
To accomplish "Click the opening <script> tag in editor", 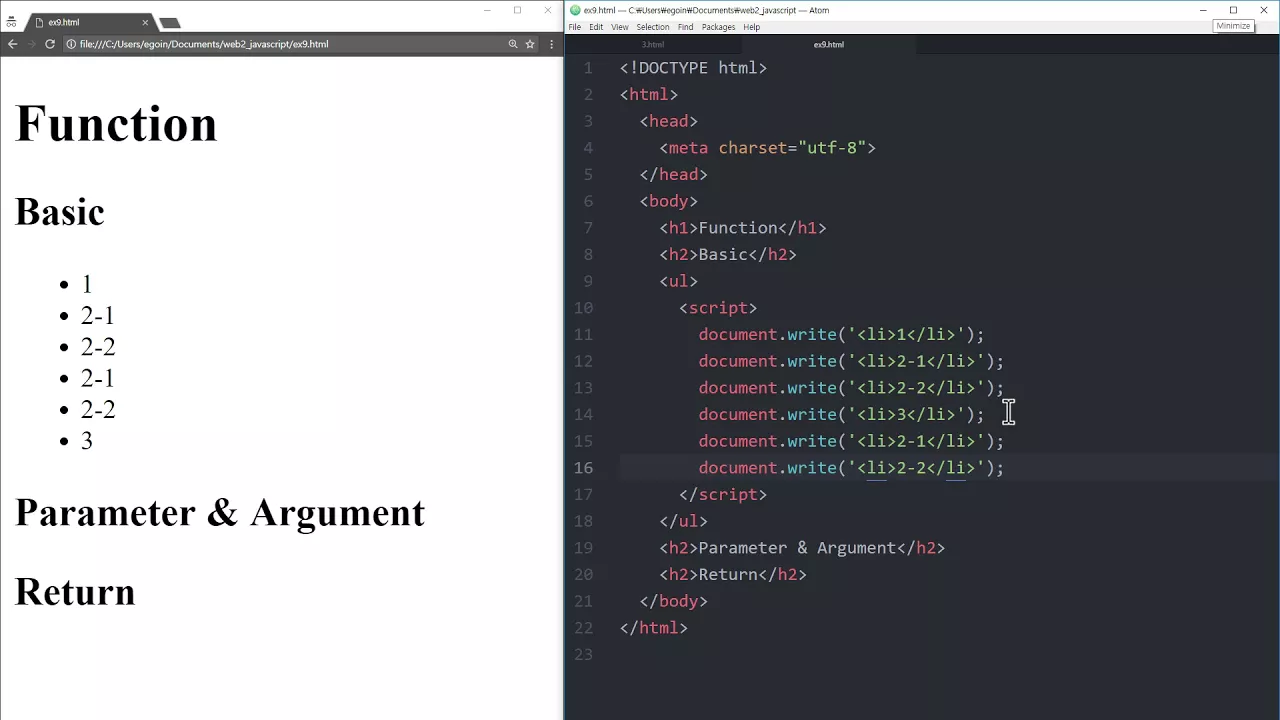I will coord(718,308).
